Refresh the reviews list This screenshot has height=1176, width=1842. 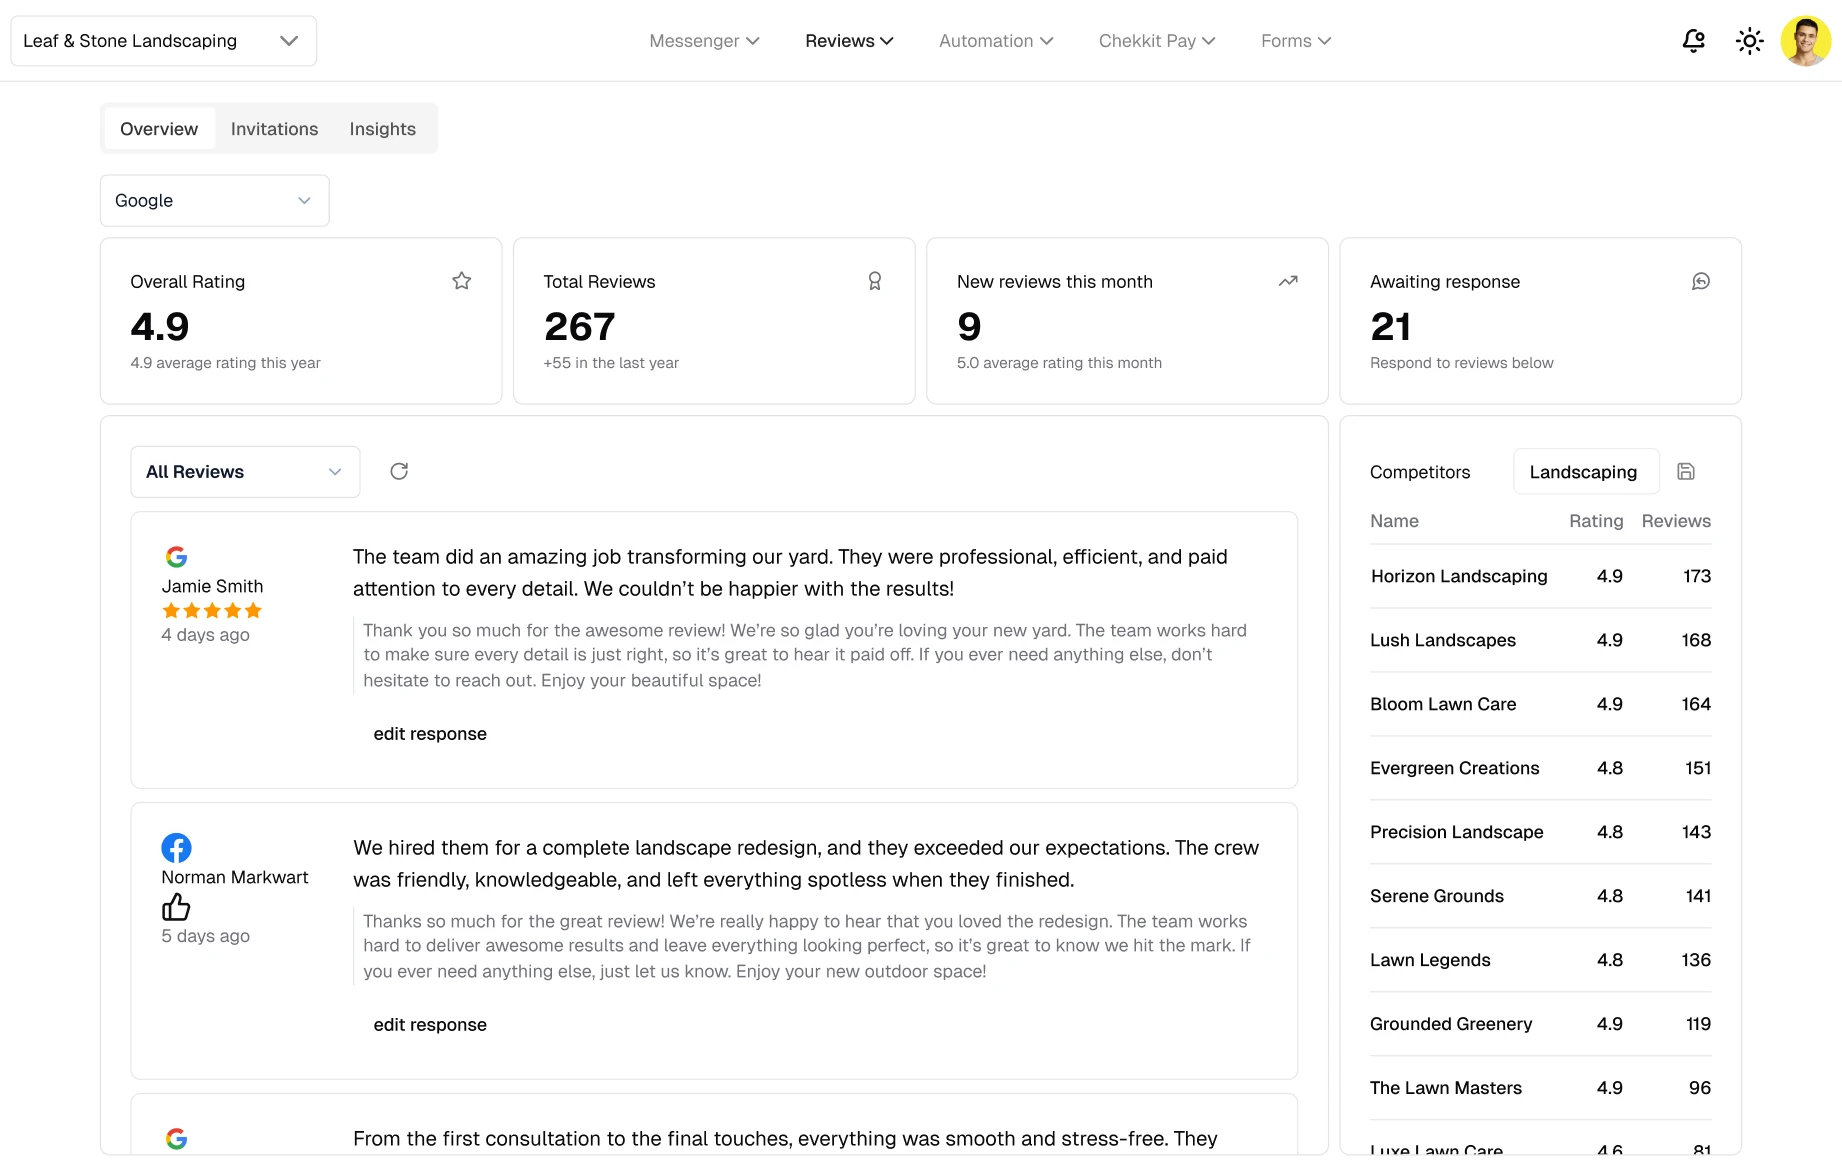pos(399,471)
